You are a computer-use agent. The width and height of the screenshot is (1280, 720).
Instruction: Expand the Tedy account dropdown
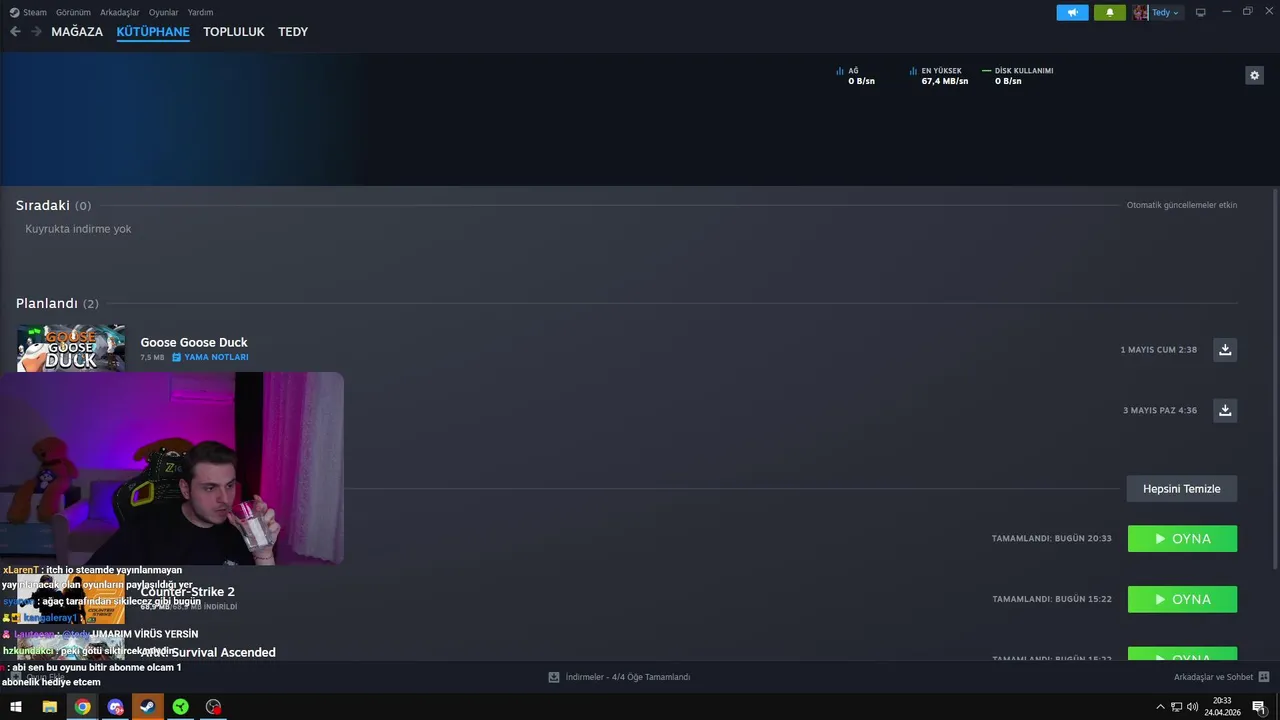pyautogui.click(x=1165, y=12)
